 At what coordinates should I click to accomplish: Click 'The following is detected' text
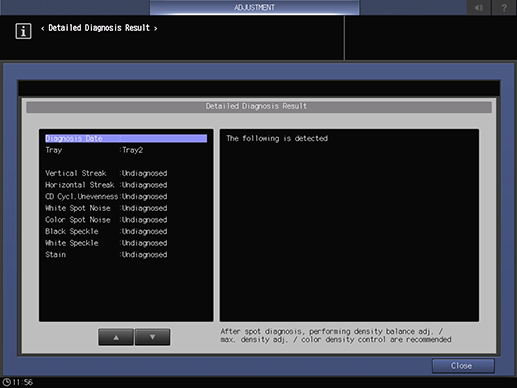tap(277, 138)
